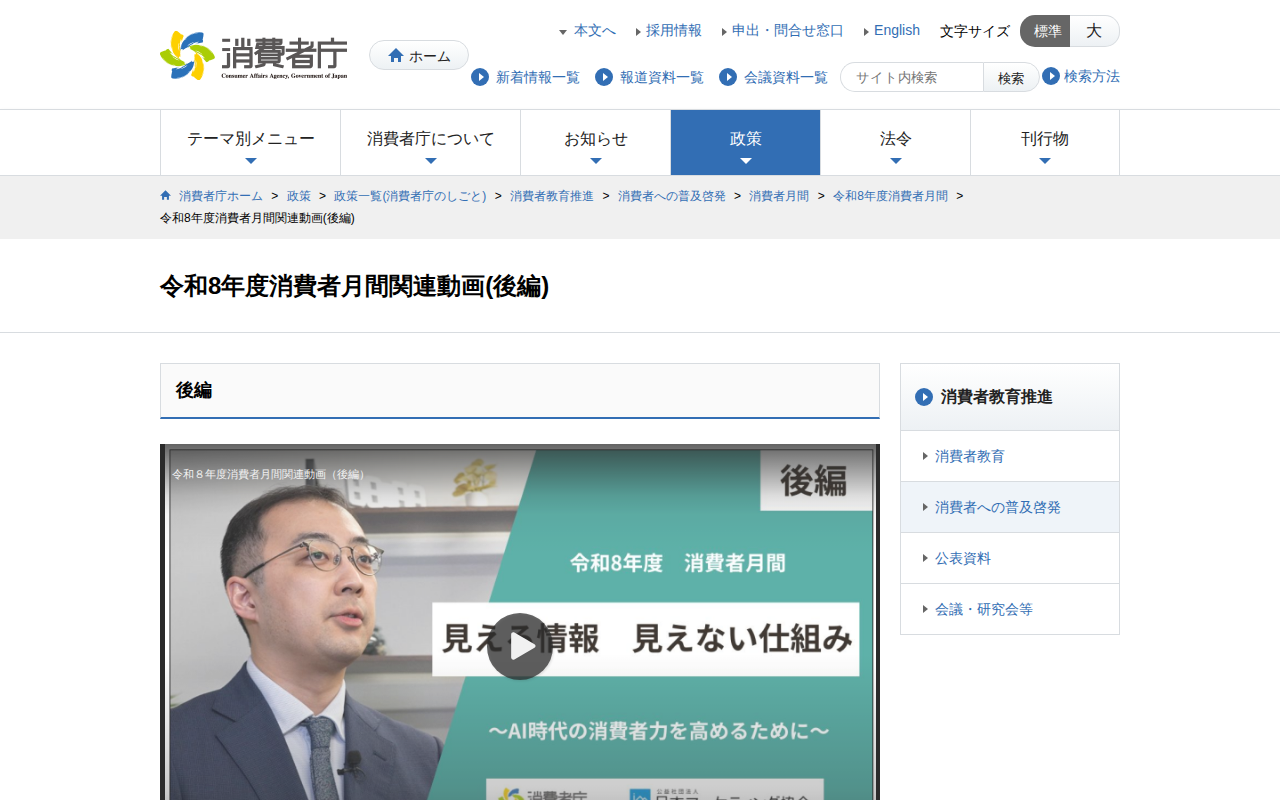Click the Consumer Affairs Agency logo

254,56
